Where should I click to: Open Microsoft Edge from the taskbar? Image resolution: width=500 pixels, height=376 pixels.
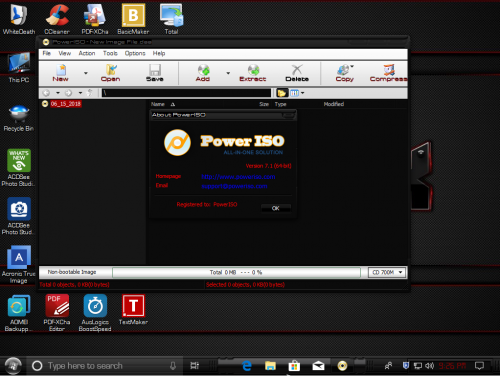tap(247, 366)
